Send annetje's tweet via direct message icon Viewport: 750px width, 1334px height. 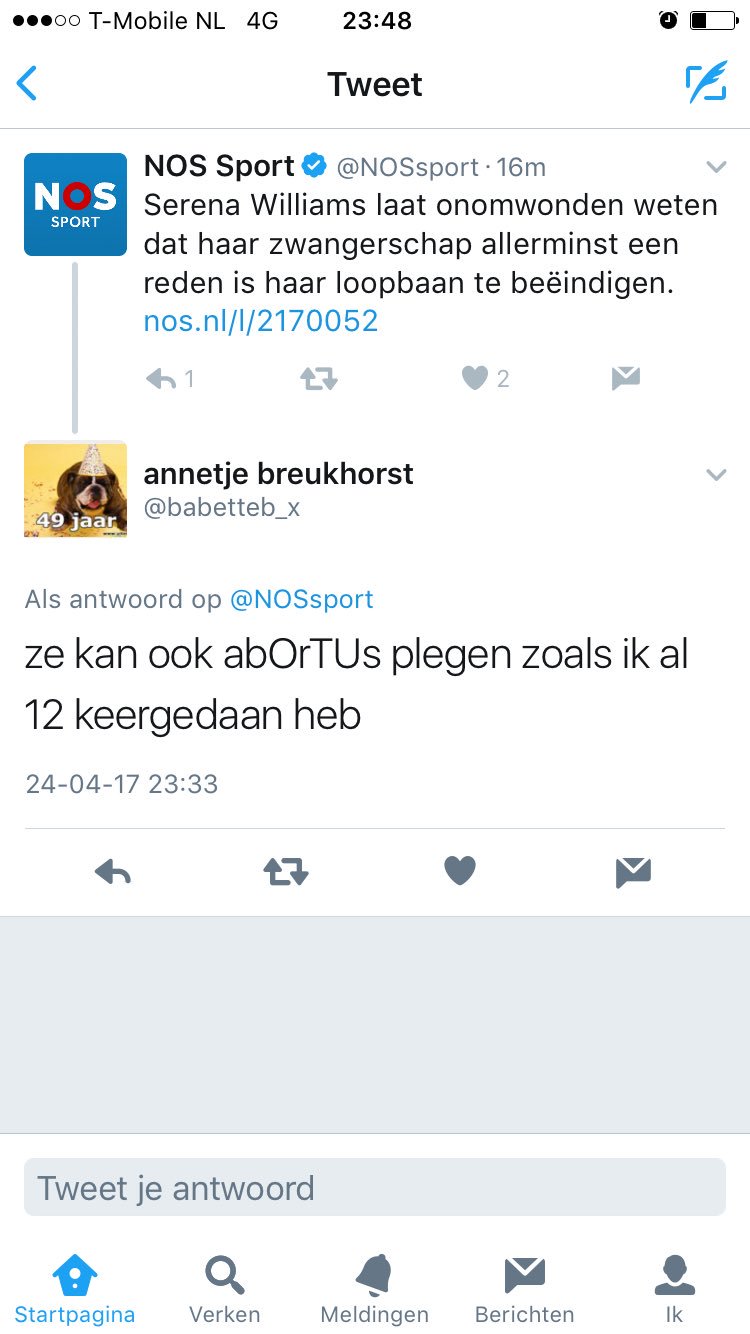click(x=633, y=873)
